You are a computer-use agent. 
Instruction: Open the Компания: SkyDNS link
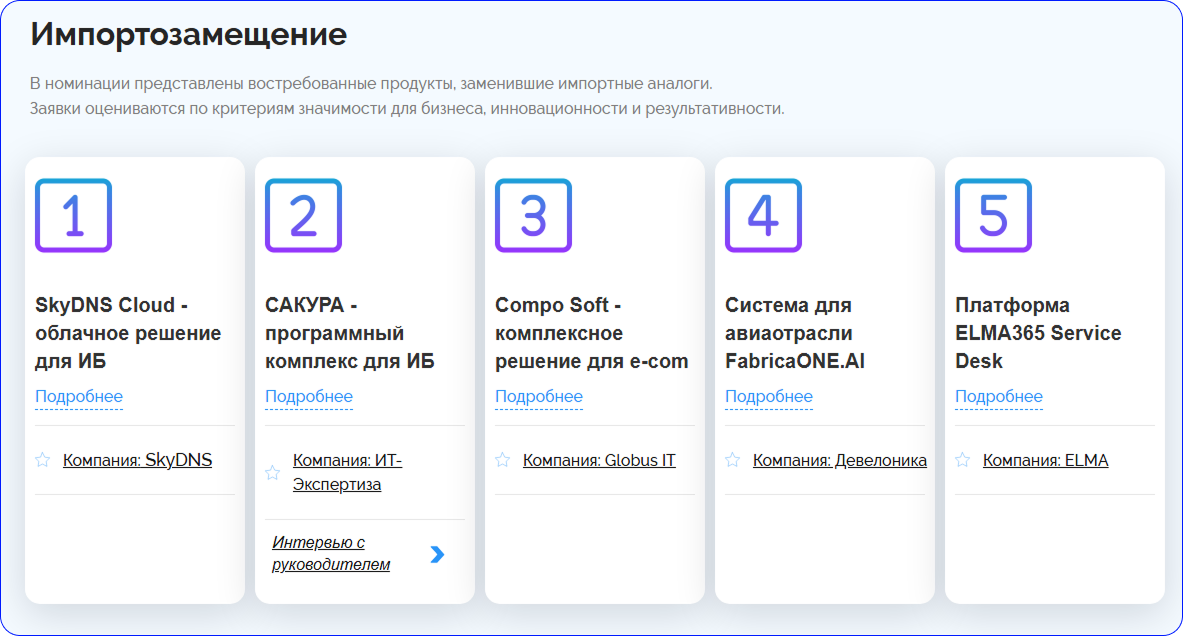tap(137, 461)
